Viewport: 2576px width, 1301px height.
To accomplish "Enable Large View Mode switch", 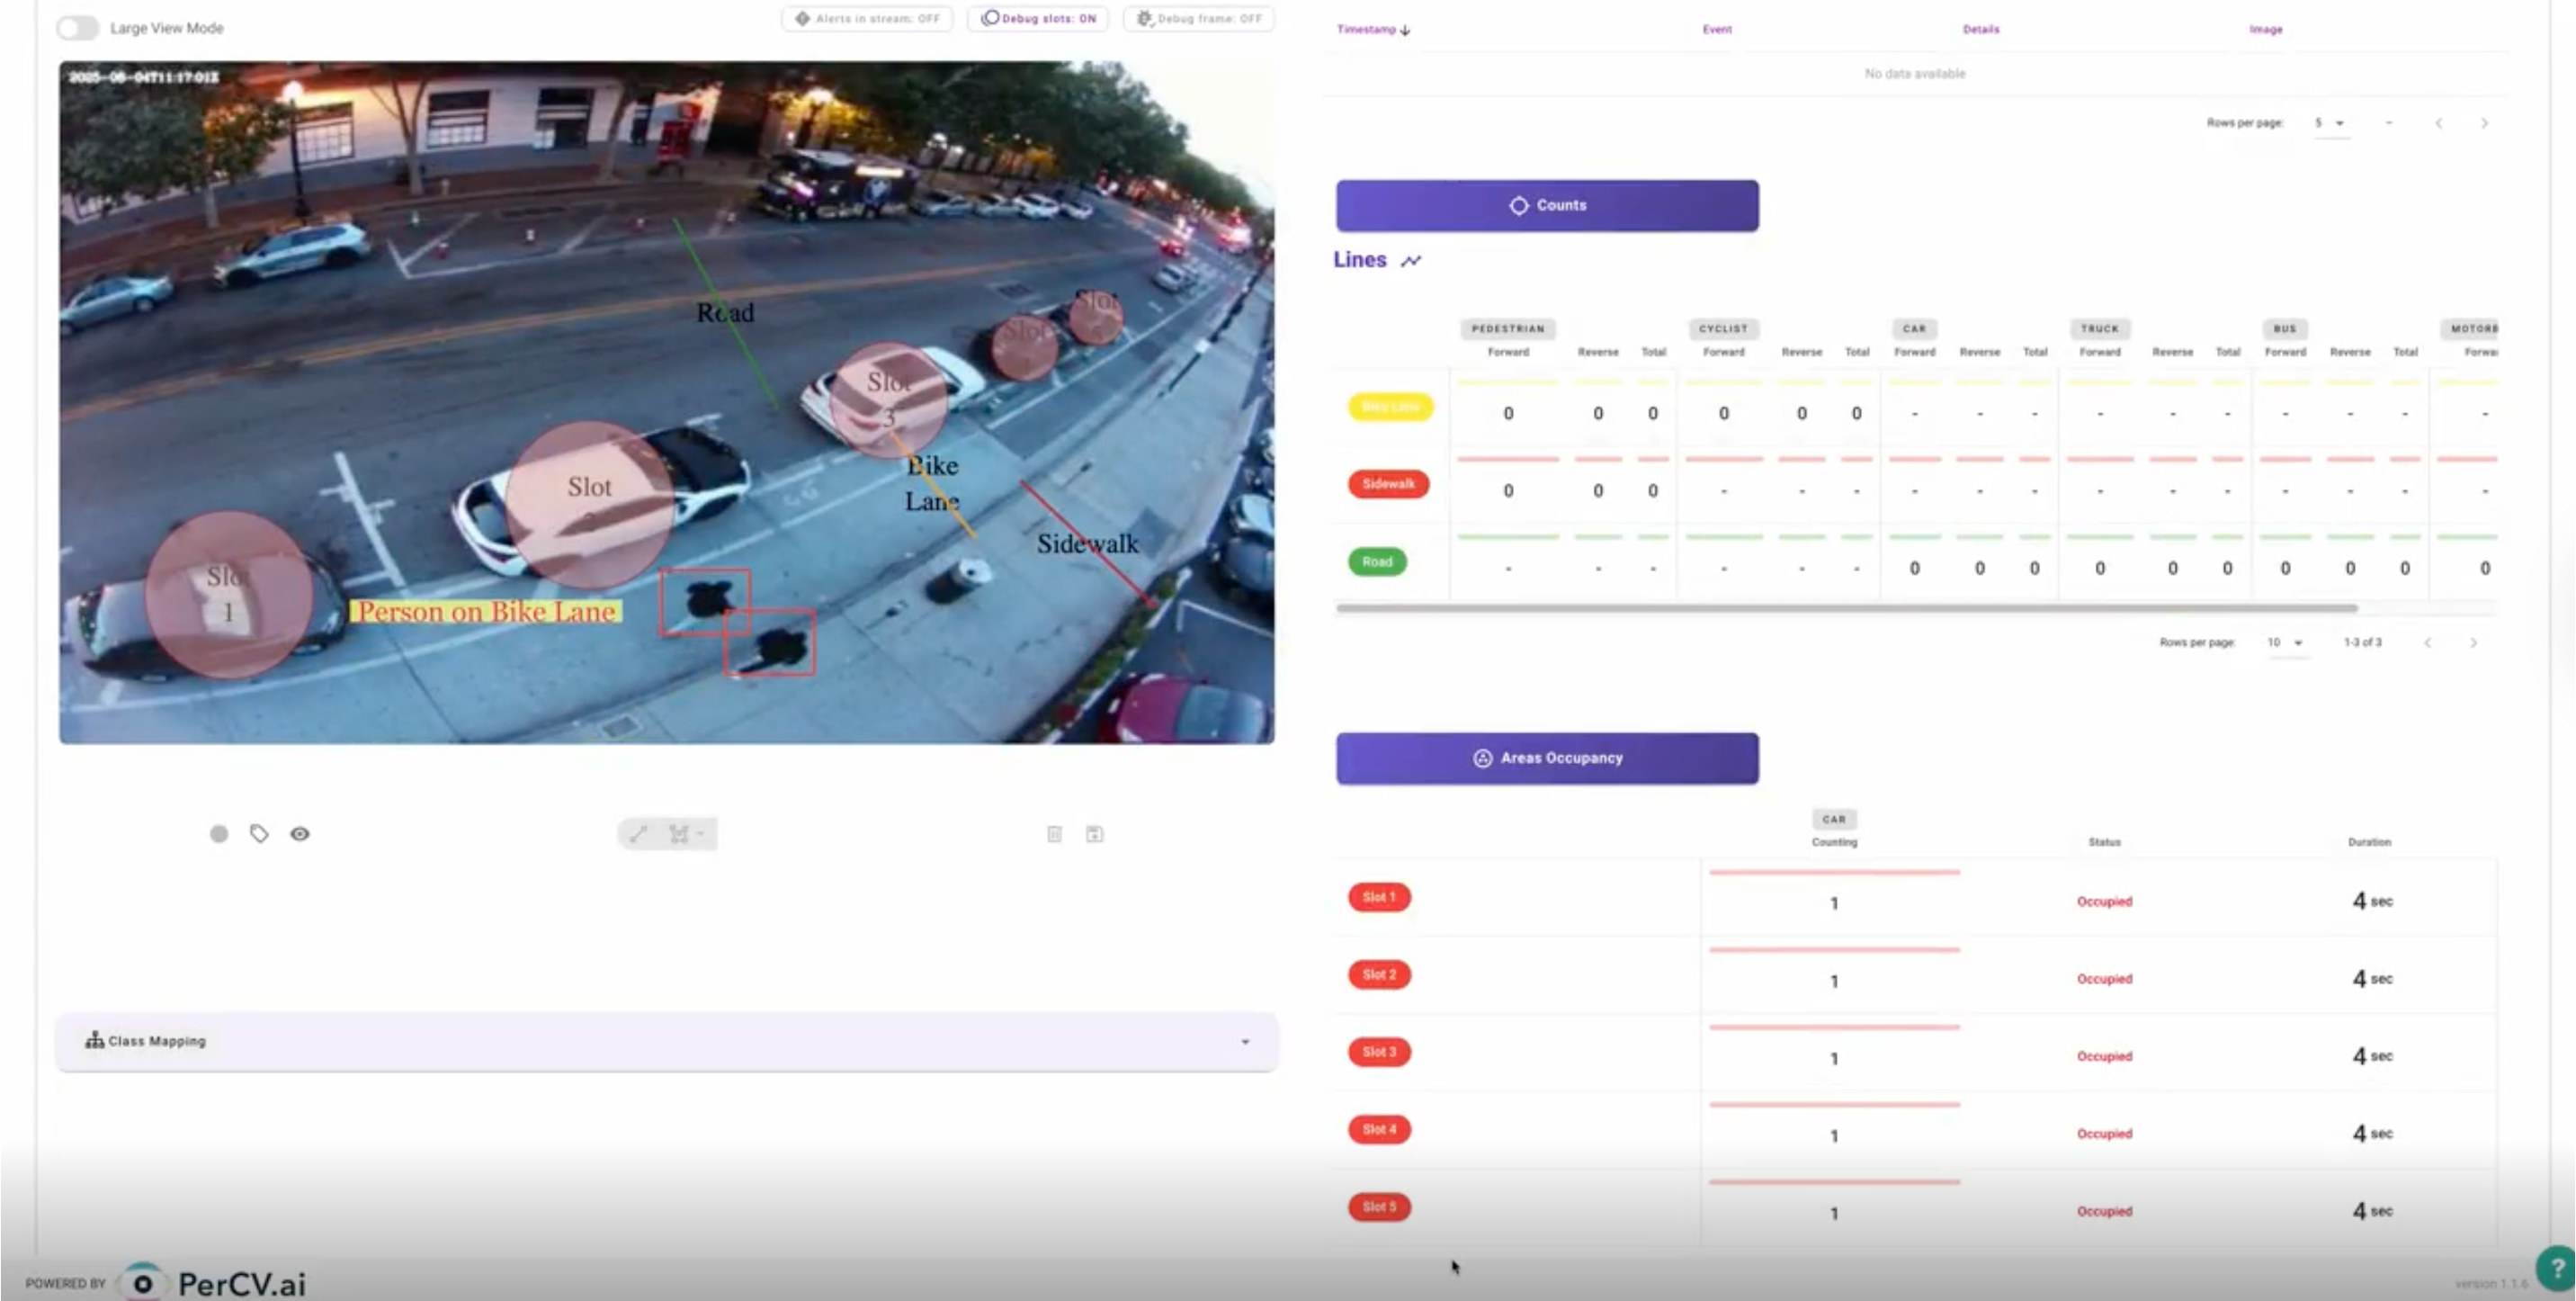I will coord(78,28).
